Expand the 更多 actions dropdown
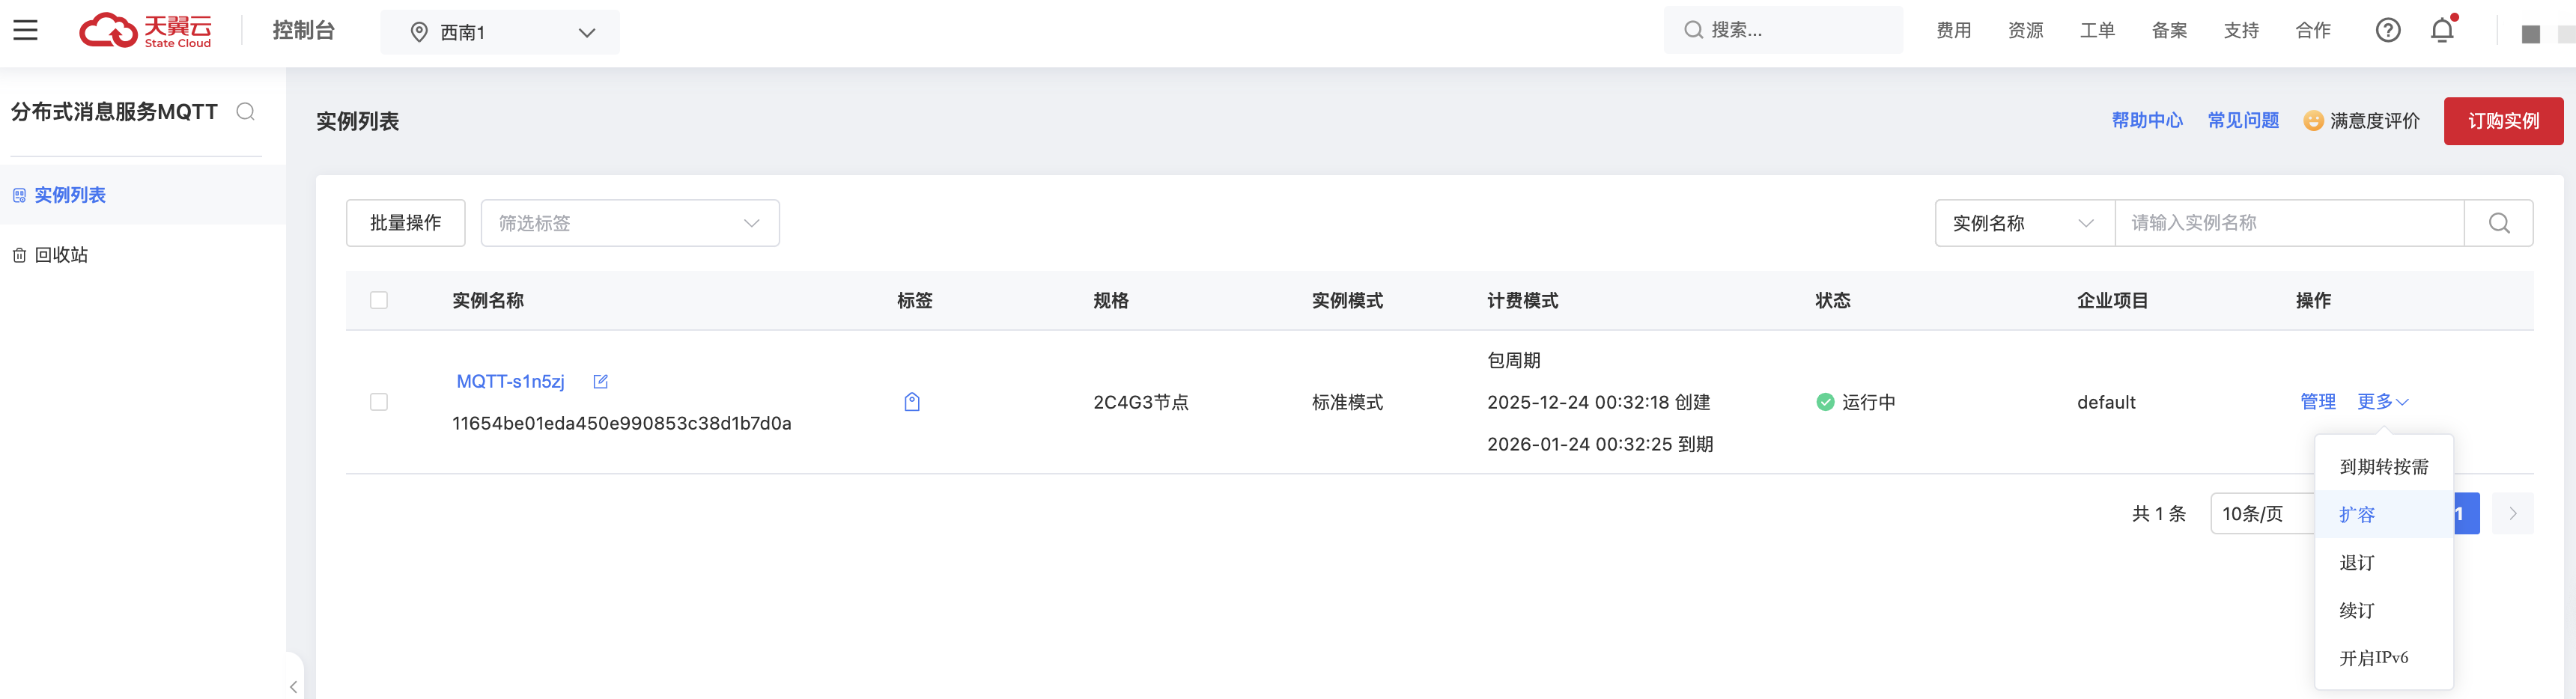Viewport: 2576px width, 699px height. [2383, 402]
